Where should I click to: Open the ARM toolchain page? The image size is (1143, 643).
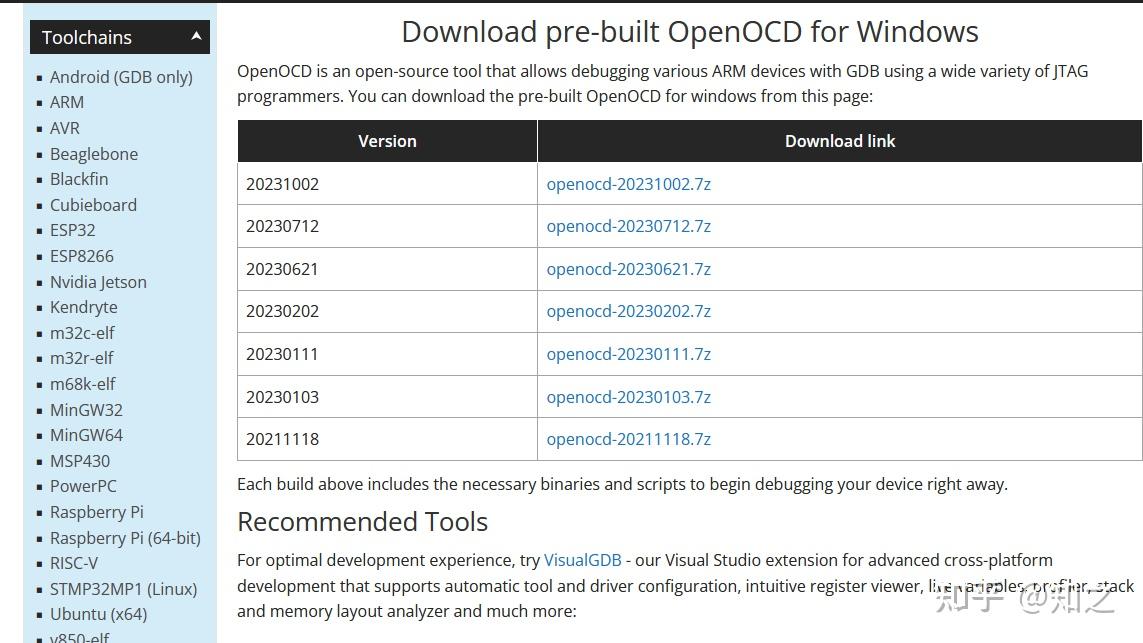coord(67,102)
